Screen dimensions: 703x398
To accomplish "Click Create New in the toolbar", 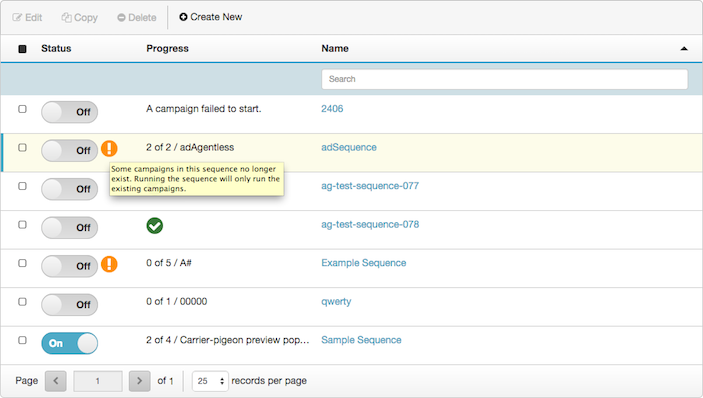I will pos(211,17).
